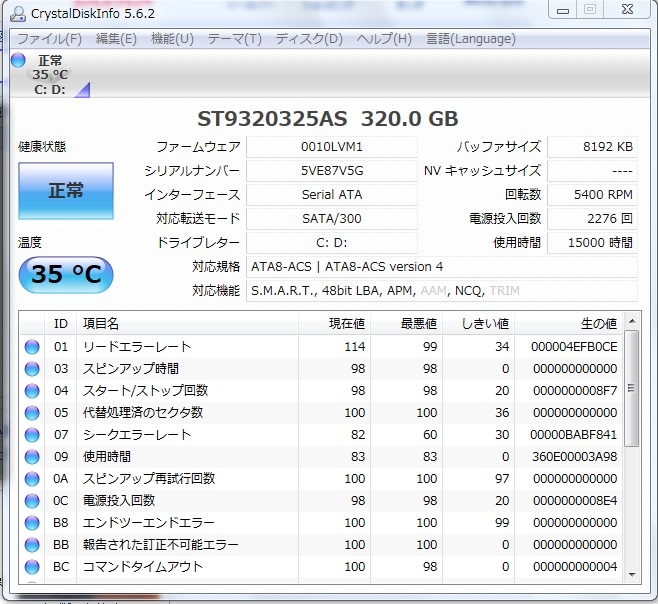Click the status orb for コマンドタイムアウト row
Screen dimensions: 658x604
[32, 567]
